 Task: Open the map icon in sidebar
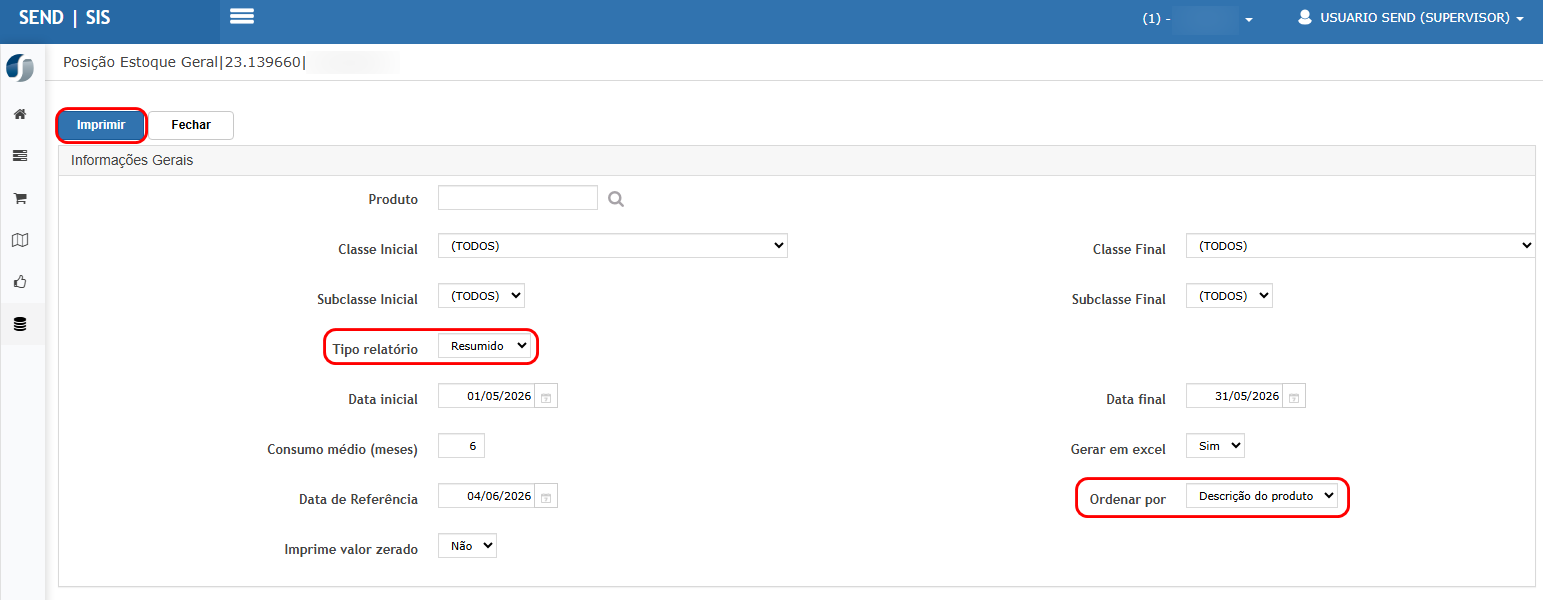19,240
